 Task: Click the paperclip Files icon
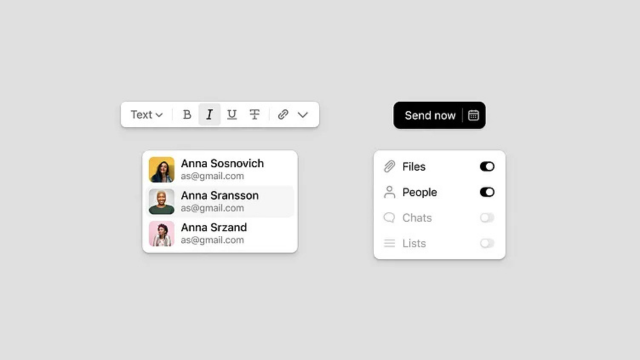tap(389, 167)
